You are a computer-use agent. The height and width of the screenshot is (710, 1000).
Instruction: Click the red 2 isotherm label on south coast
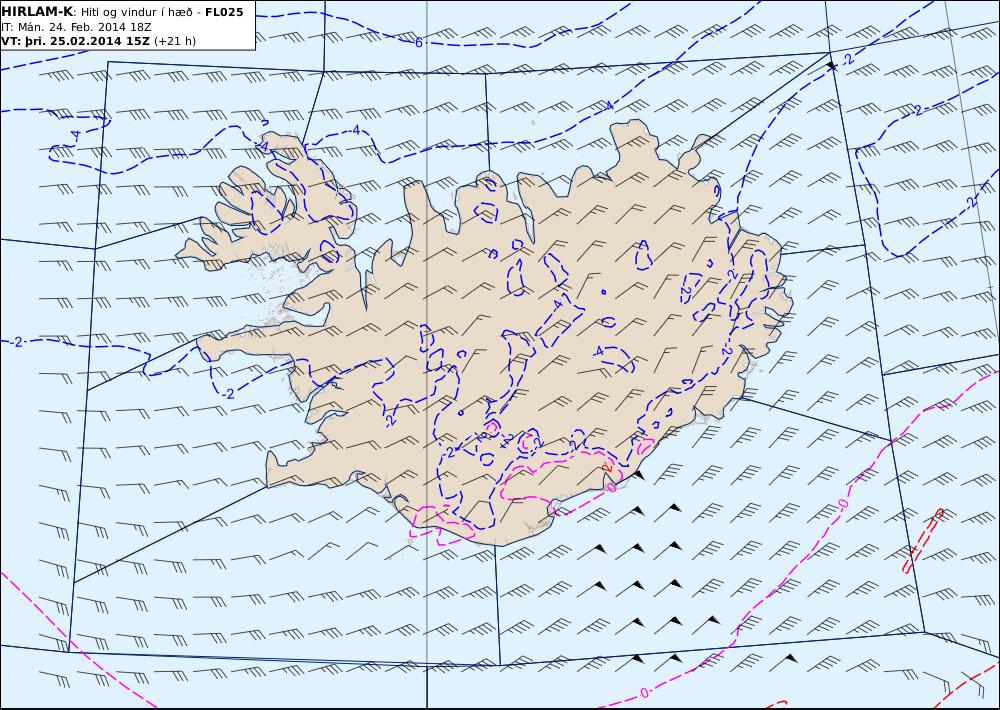607,467
